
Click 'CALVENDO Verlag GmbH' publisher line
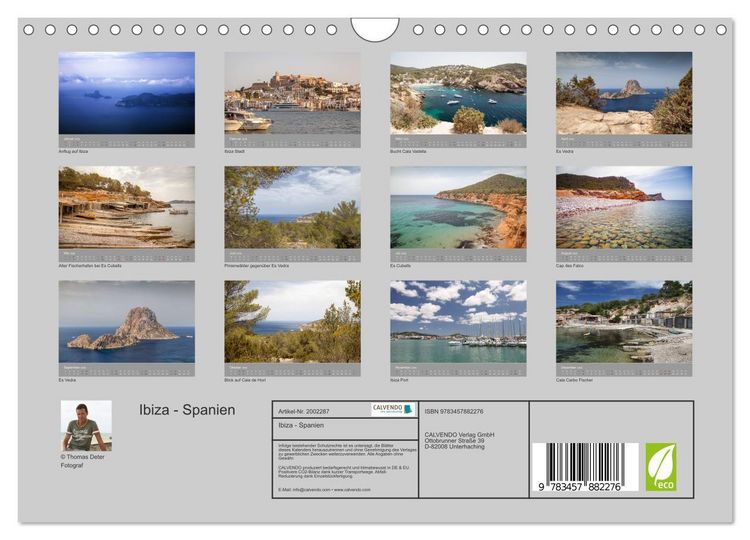pos(459,435)
